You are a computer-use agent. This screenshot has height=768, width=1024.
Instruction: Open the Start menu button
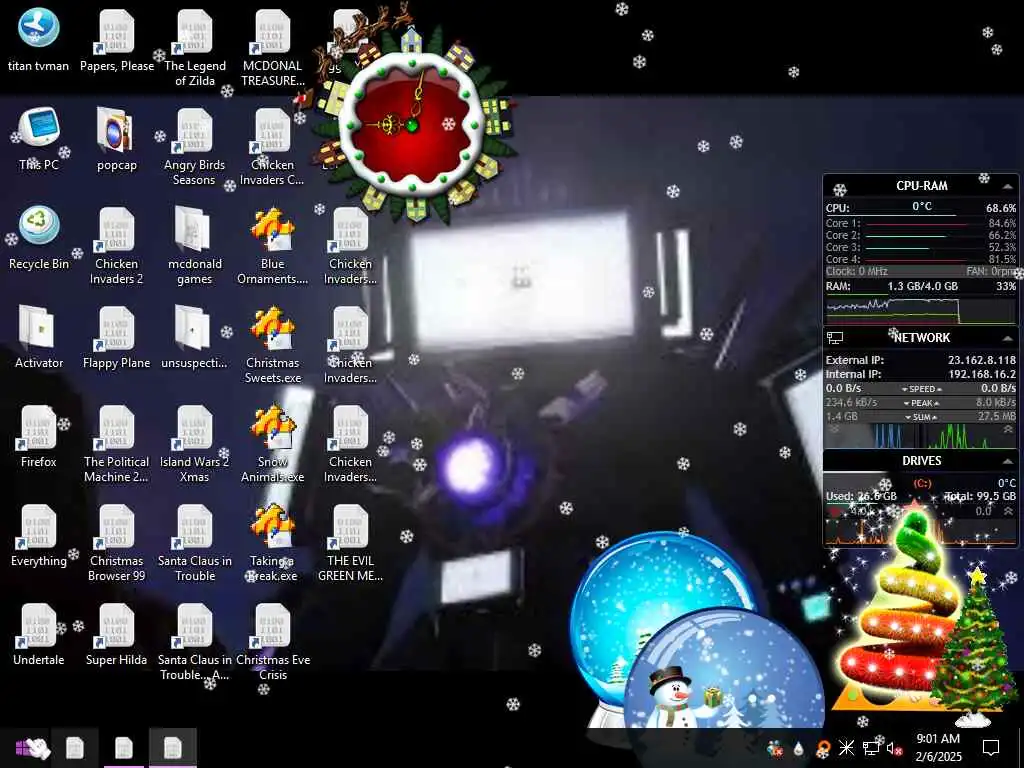(x=29, y=748)
